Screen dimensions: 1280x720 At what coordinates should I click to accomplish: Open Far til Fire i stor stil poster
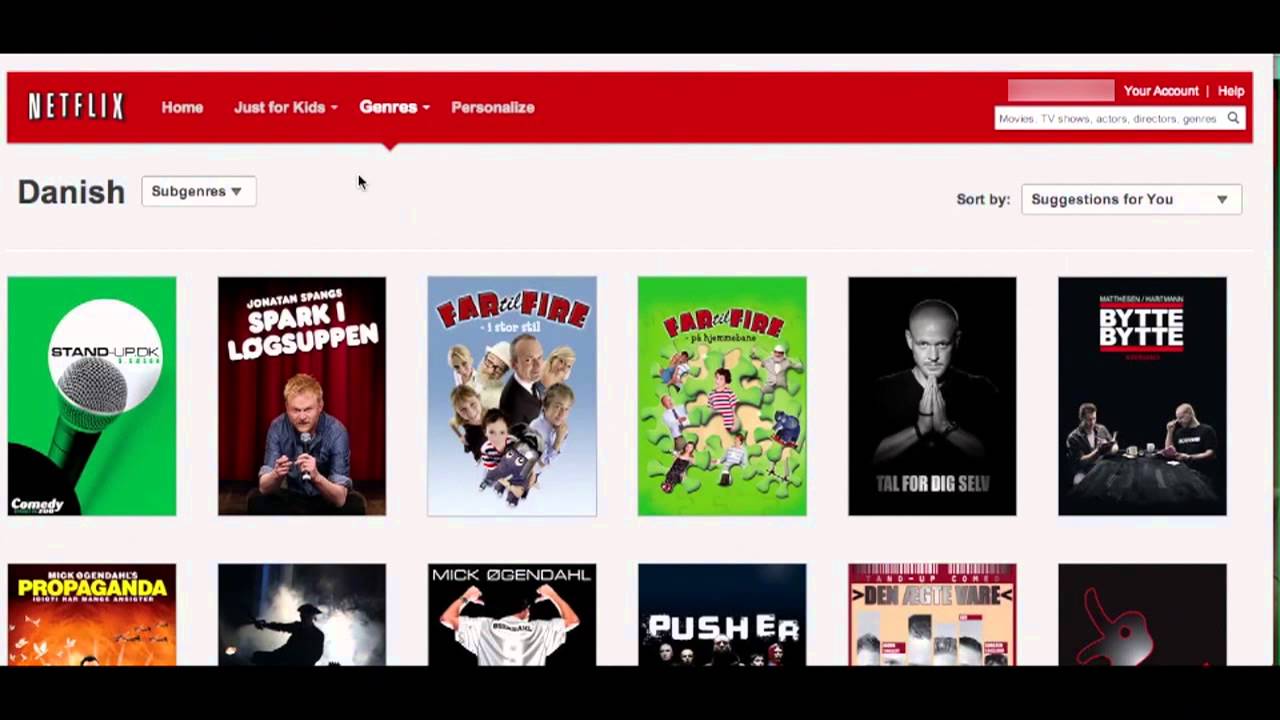click(512, 396)
